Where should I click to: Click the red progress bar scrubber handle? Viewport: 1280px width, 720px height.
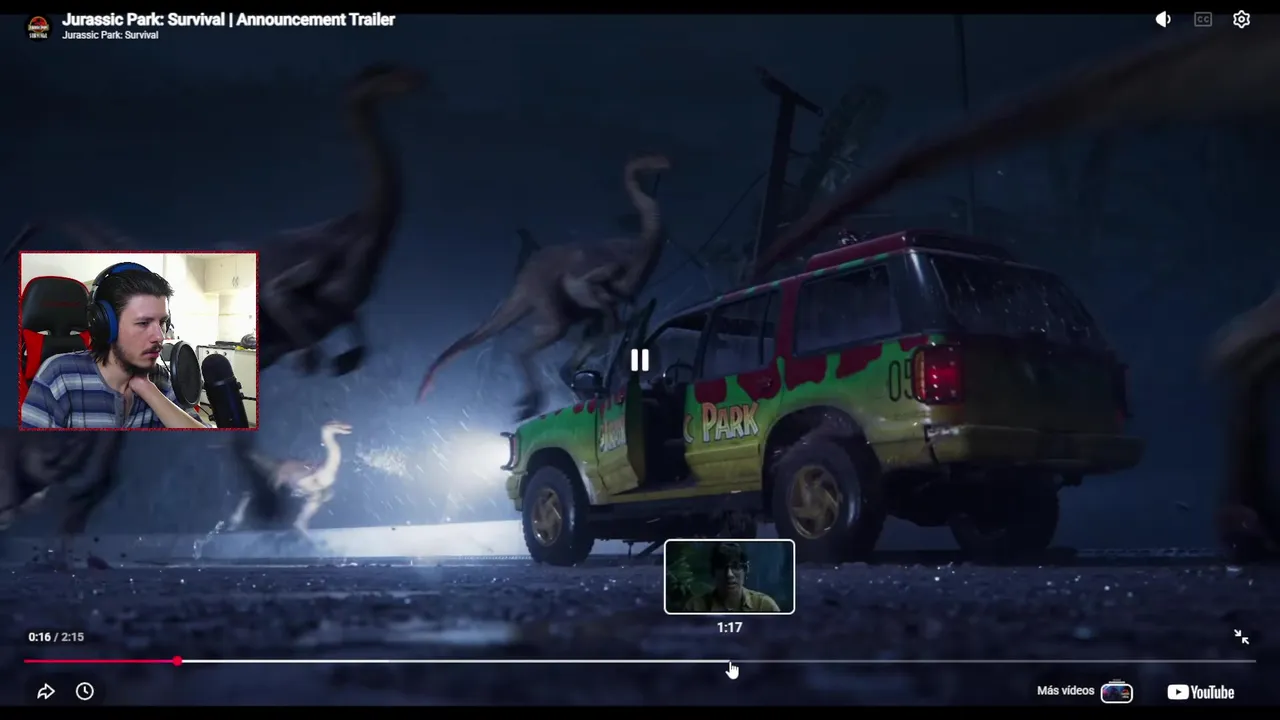[x=177, y=661]
